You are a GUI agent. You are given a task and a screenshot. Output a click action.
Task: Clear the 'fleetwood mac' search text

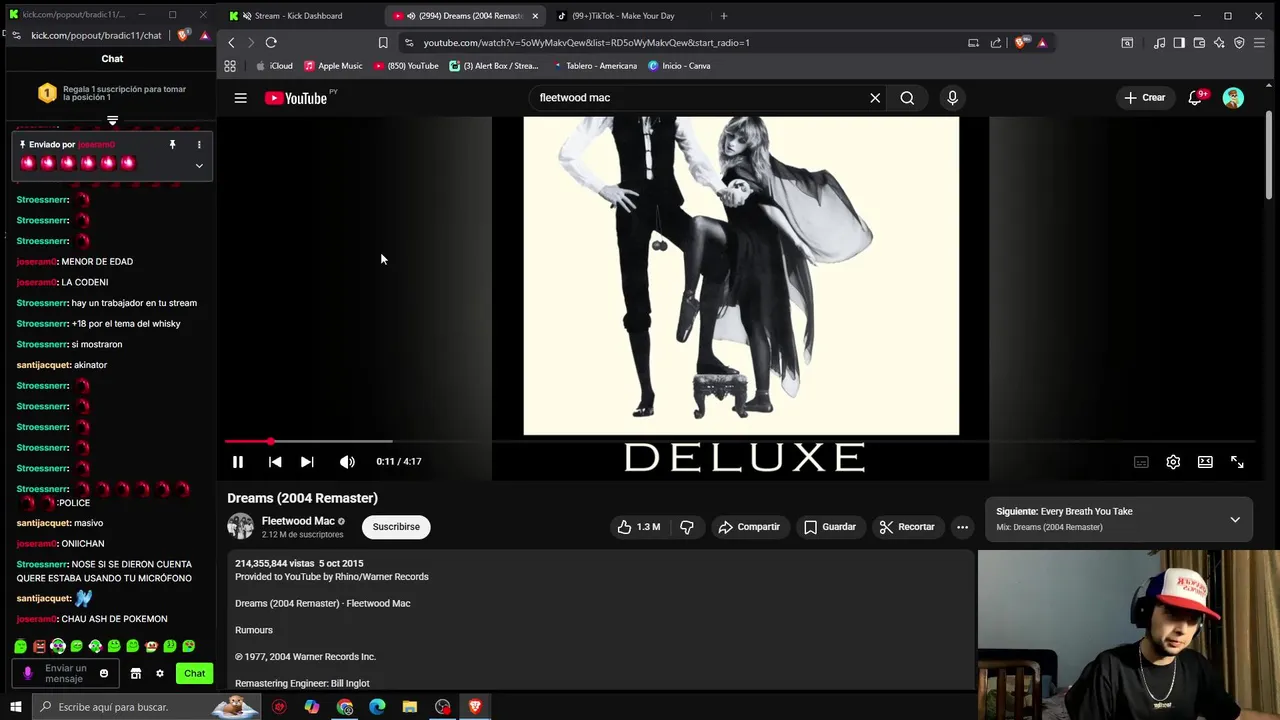(875, 98)
